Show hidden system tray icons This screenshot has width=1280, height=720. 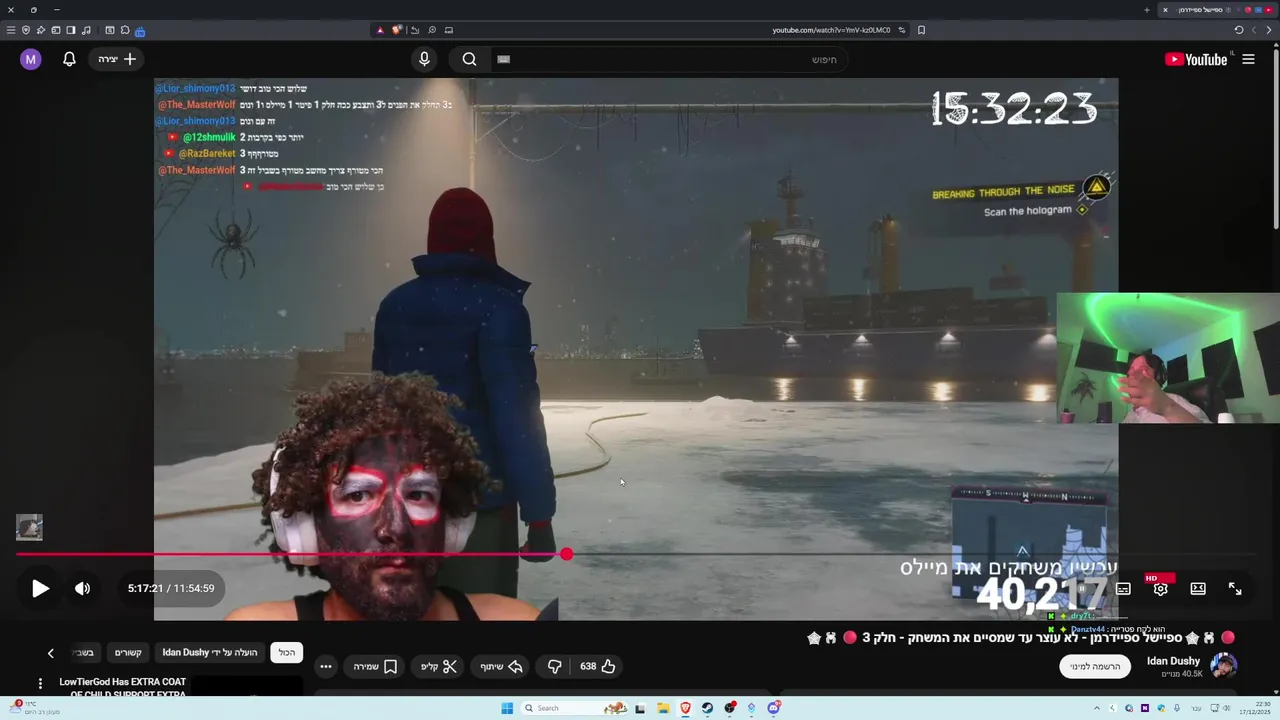[1096, 708]
